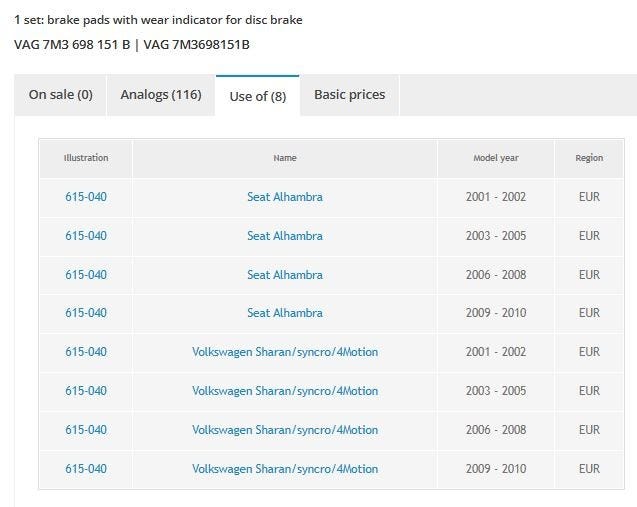637x507 pixels.
Task: Open the Analogs (116) tab
Action: click(161, 95)
